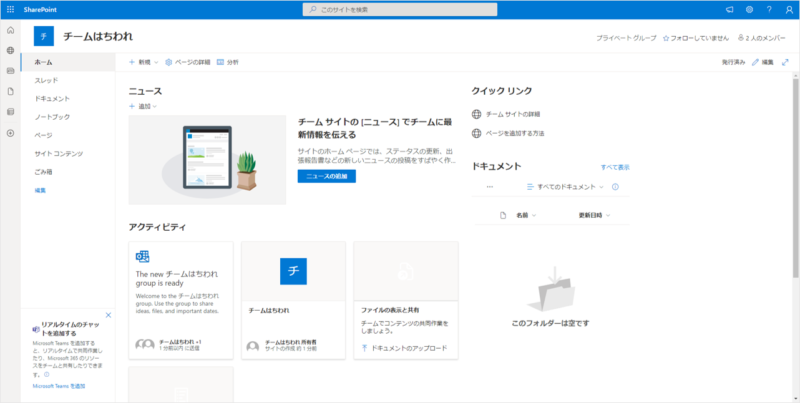This screenshot has height=403, width=800.
Task: Click the Home icon in the app bar
Action: [10, 31]
